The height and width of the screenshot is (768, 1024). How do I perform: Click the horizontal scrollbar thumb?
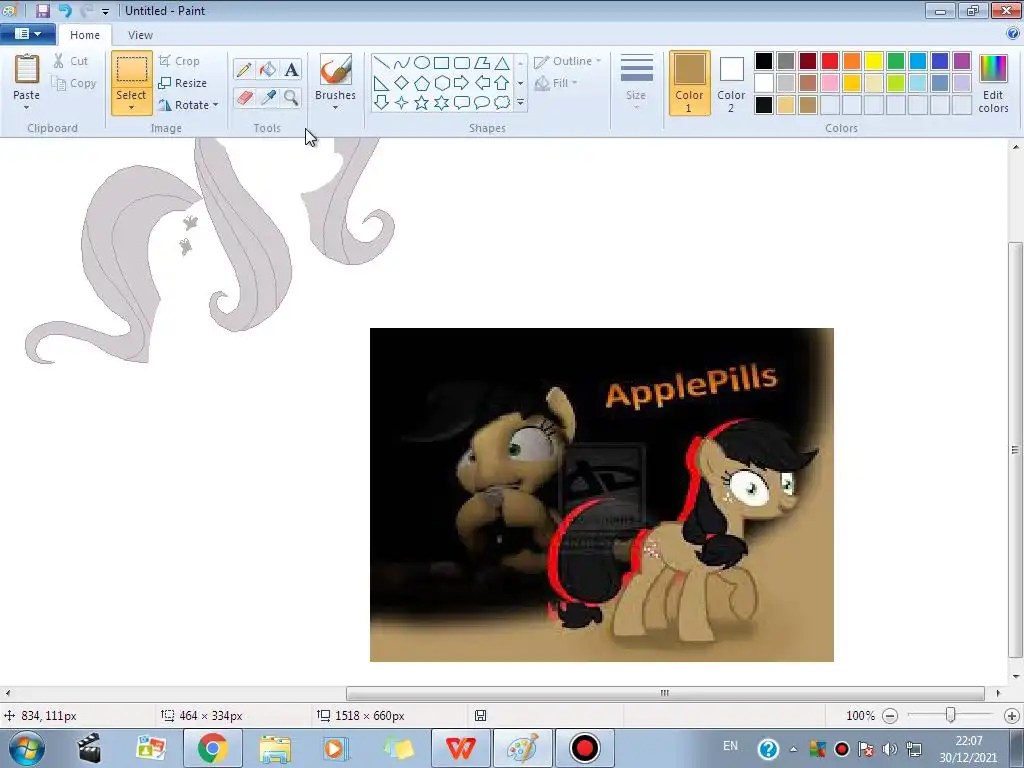pos(665,693)
